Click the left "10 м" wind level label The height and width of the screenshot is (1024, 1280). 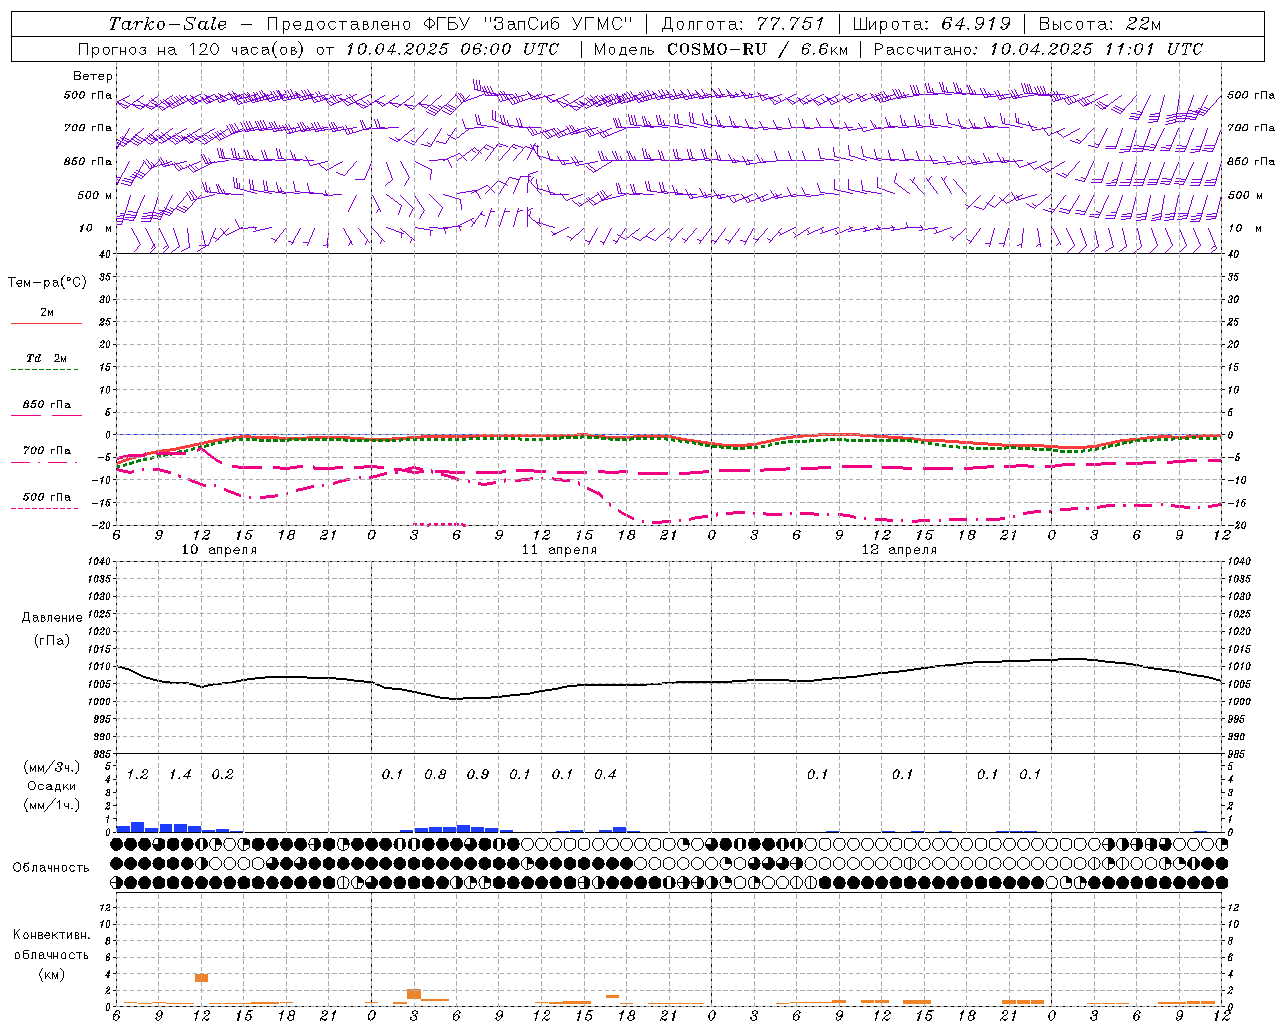(x=96, y=228)
